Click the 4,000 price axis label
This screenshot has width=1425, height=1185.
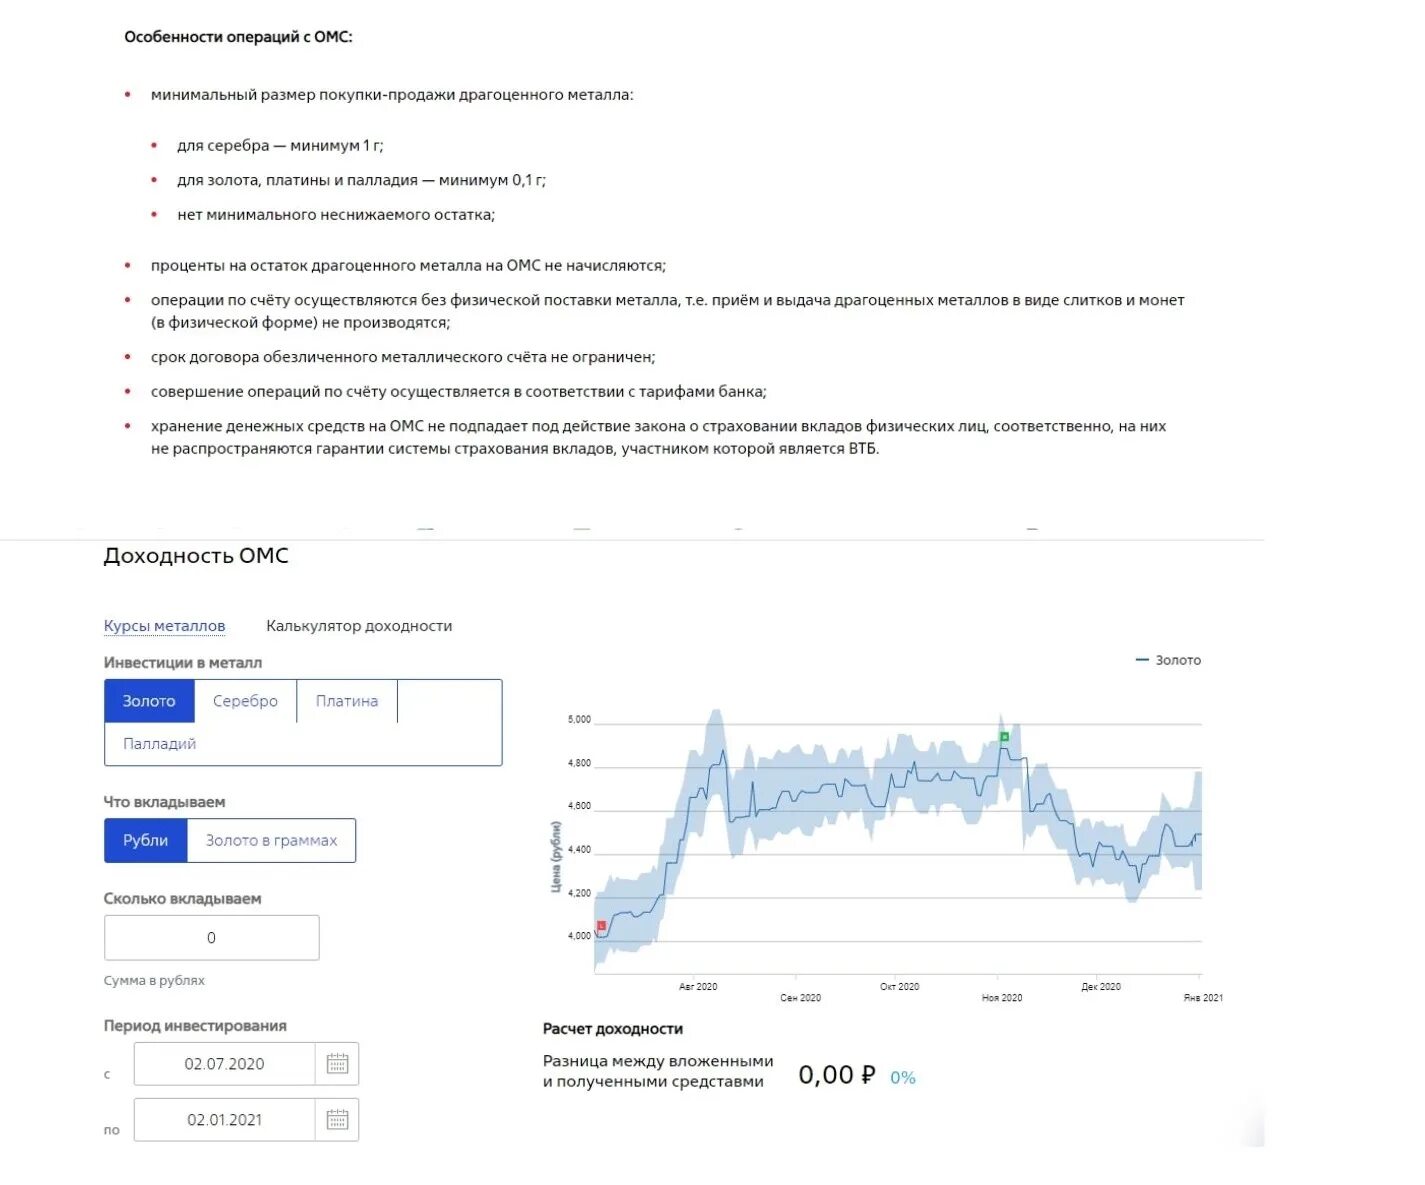pos(579,937)
